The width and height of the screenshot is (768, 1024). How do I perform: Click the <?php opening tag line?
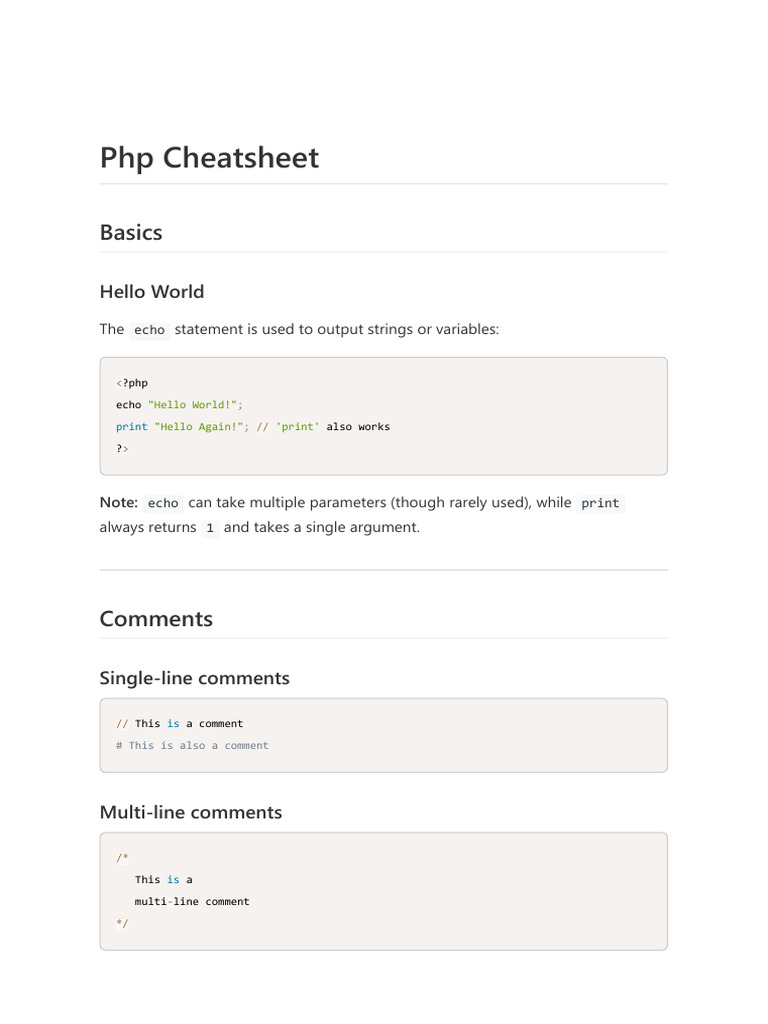pos(132,383)
